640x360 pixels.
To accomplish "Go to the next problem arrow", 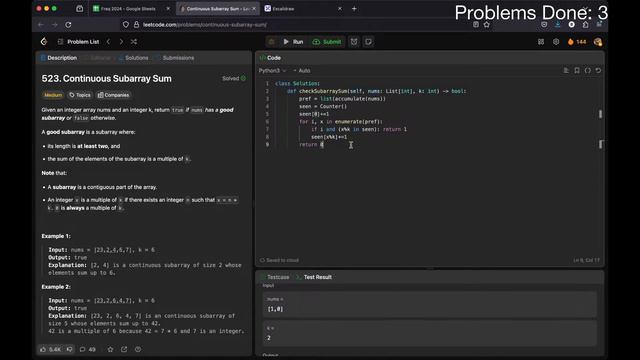I will click(x=121, y=42).
